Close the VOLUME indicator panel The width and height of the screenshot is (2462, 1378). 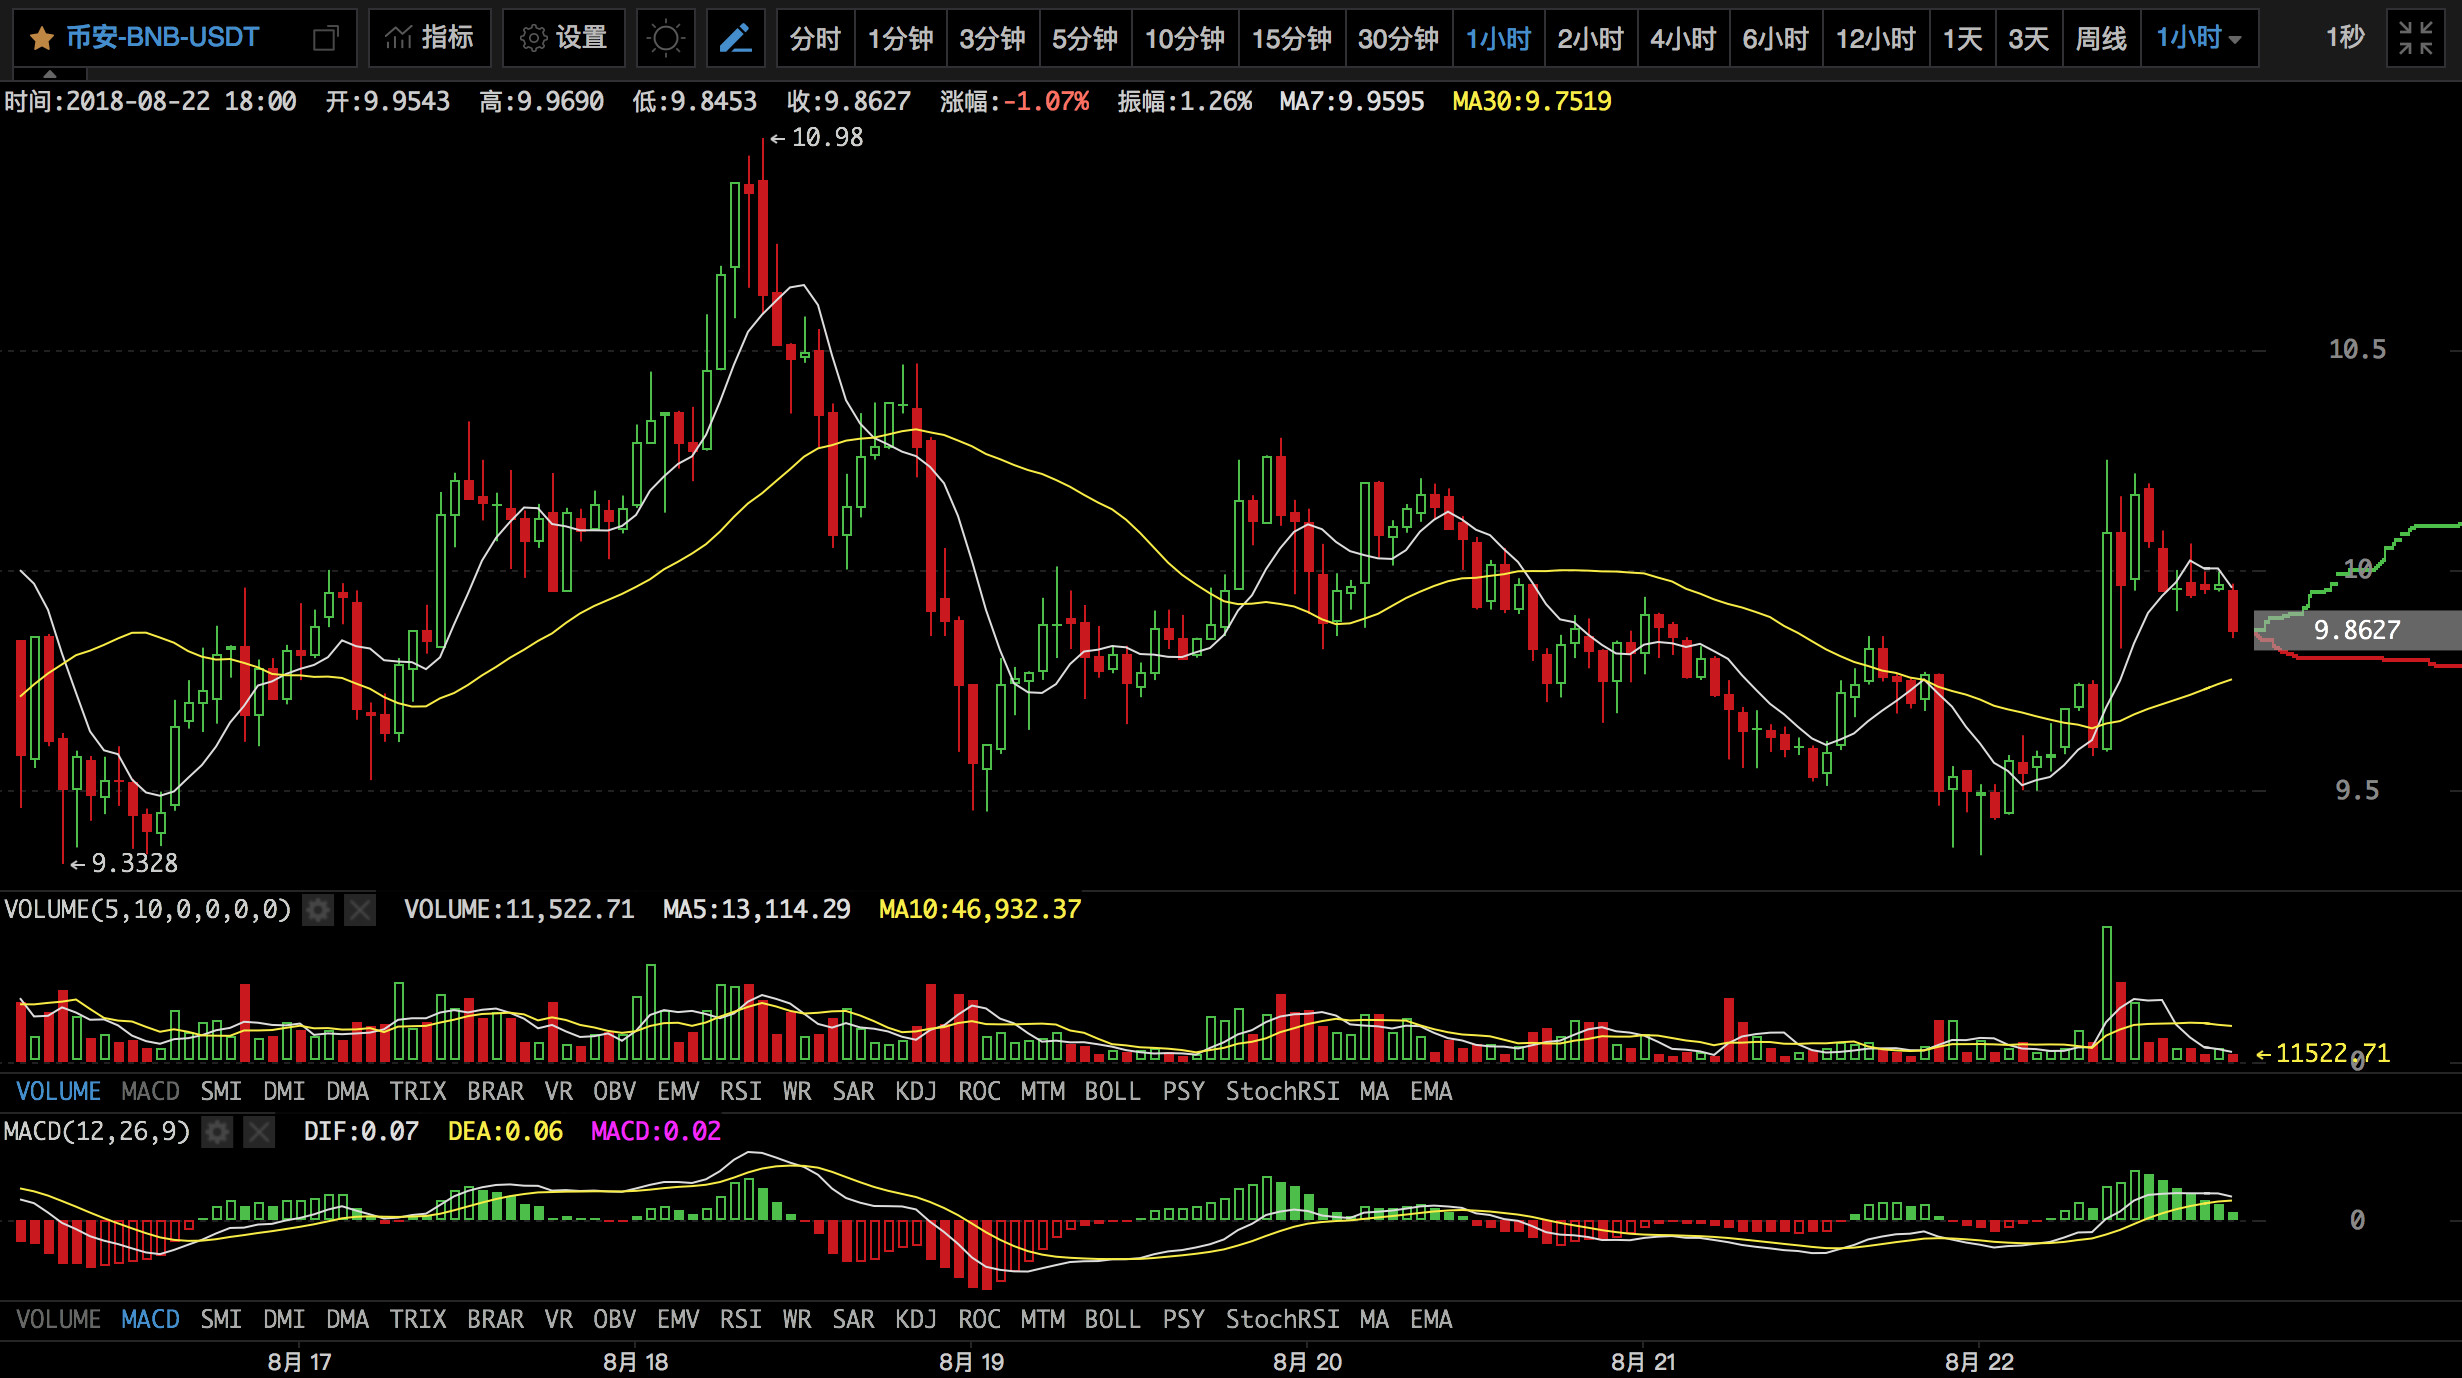pos(360,910)
